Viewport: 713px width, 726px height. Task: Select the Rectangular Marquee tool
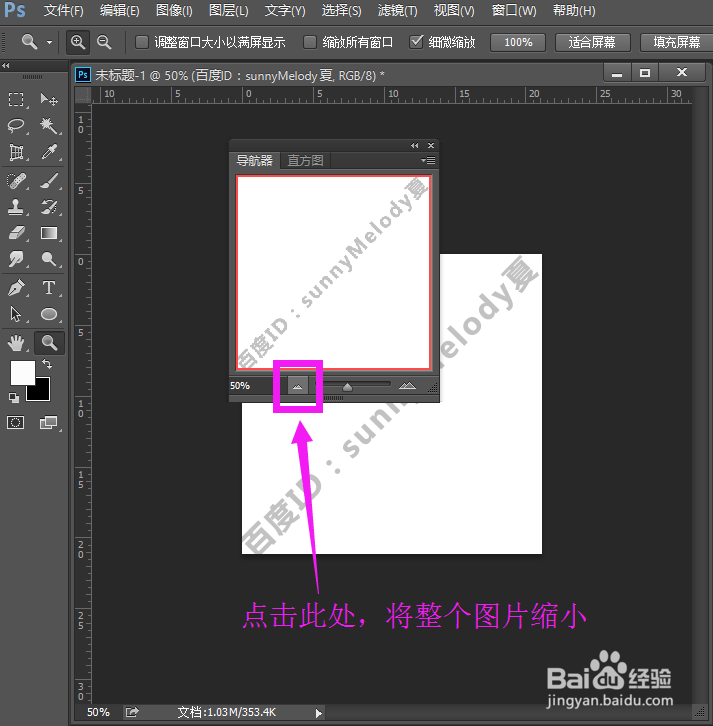tap(16, 100)
